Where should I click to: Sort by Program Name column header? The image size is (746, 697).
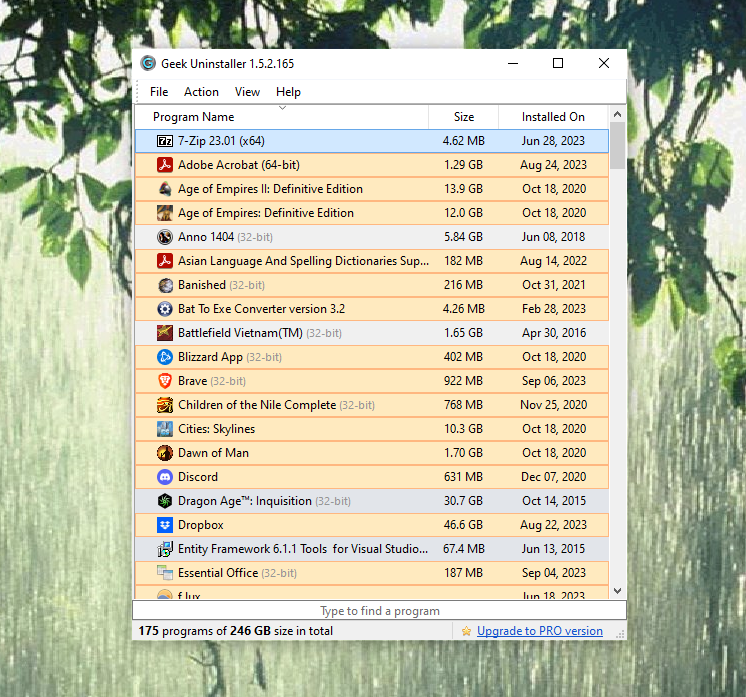click(x=282, y=117)
